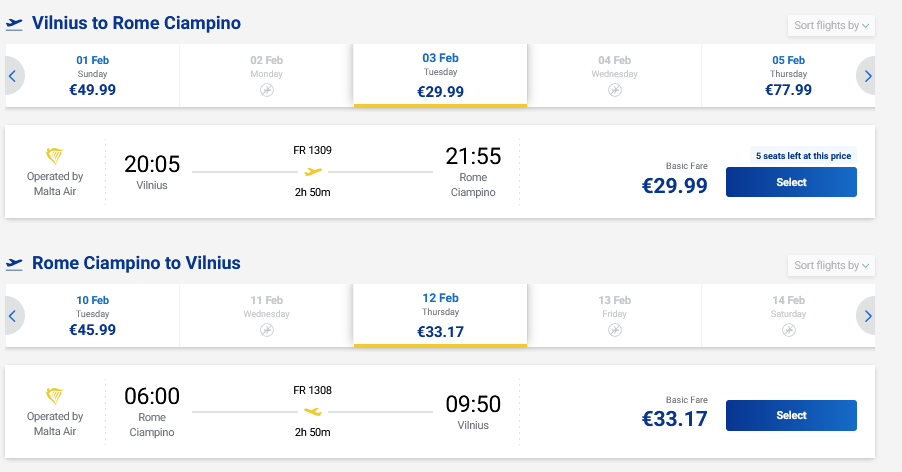This screenshot has width=902, height=472.
Task: Click the plane icon beside Vilnius to Rome Ciampino
Action: (x=14, y=24)
